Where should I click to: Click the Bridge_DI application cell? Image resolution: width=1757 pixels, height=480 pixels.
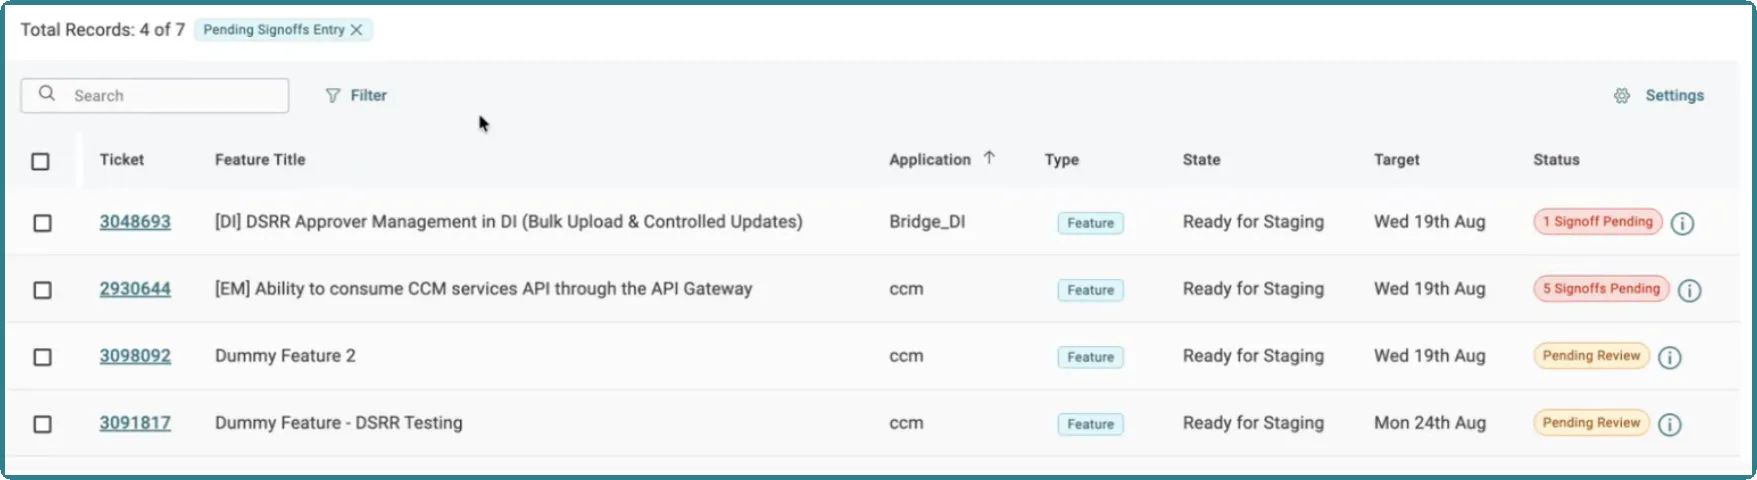[x=927, y=222]
